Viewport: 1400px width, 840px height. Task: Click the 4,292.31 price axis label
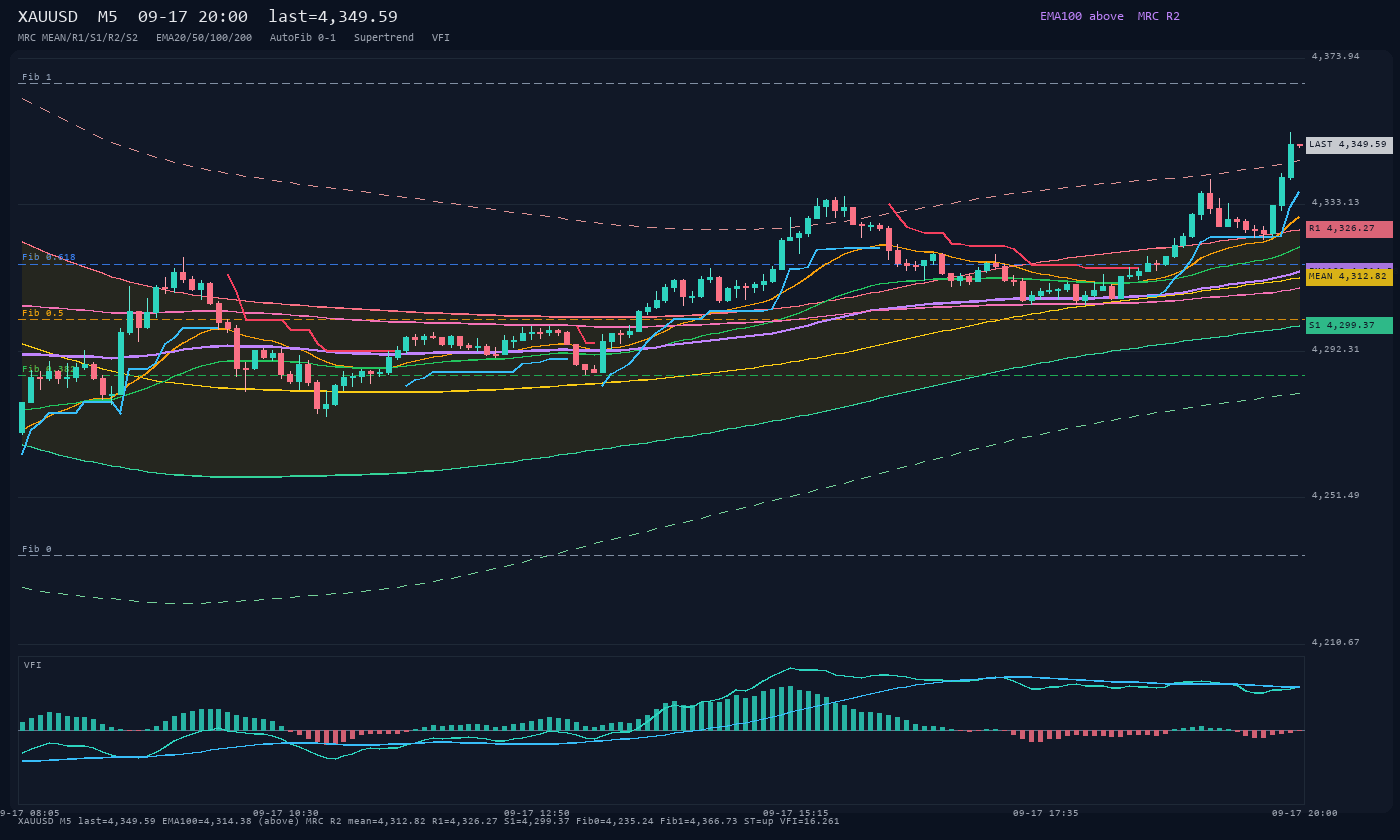point(1335,349)
